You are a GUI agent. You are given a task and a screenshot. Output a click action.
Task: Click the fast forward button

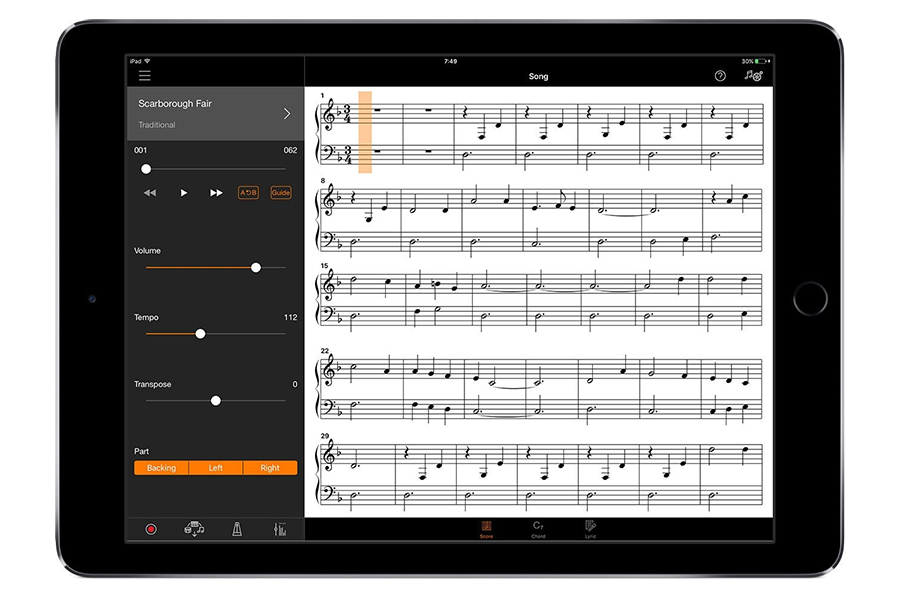[216, 193]
